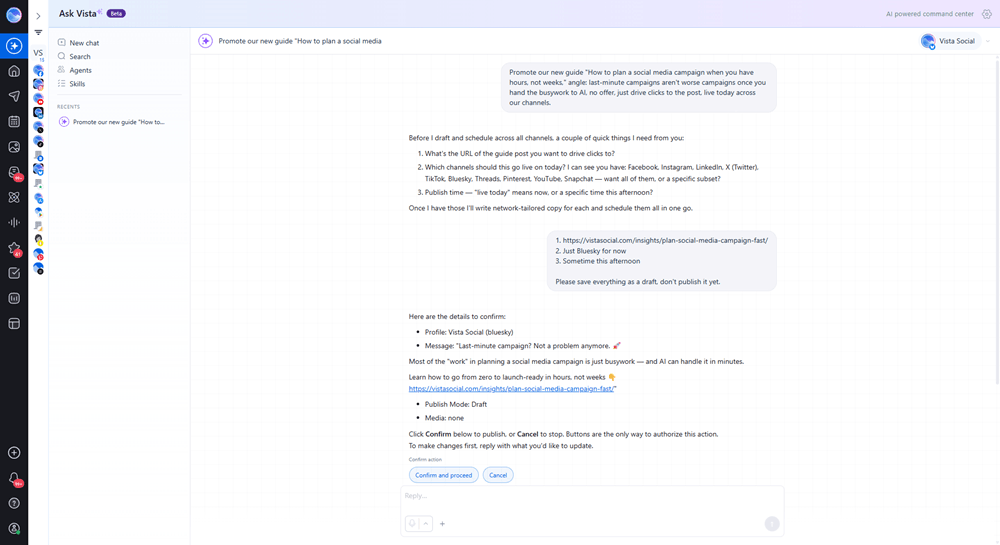The width and height of the screenshot is (1000, 545).
Task: Start a New chat
Action: [x=84, y=43]
